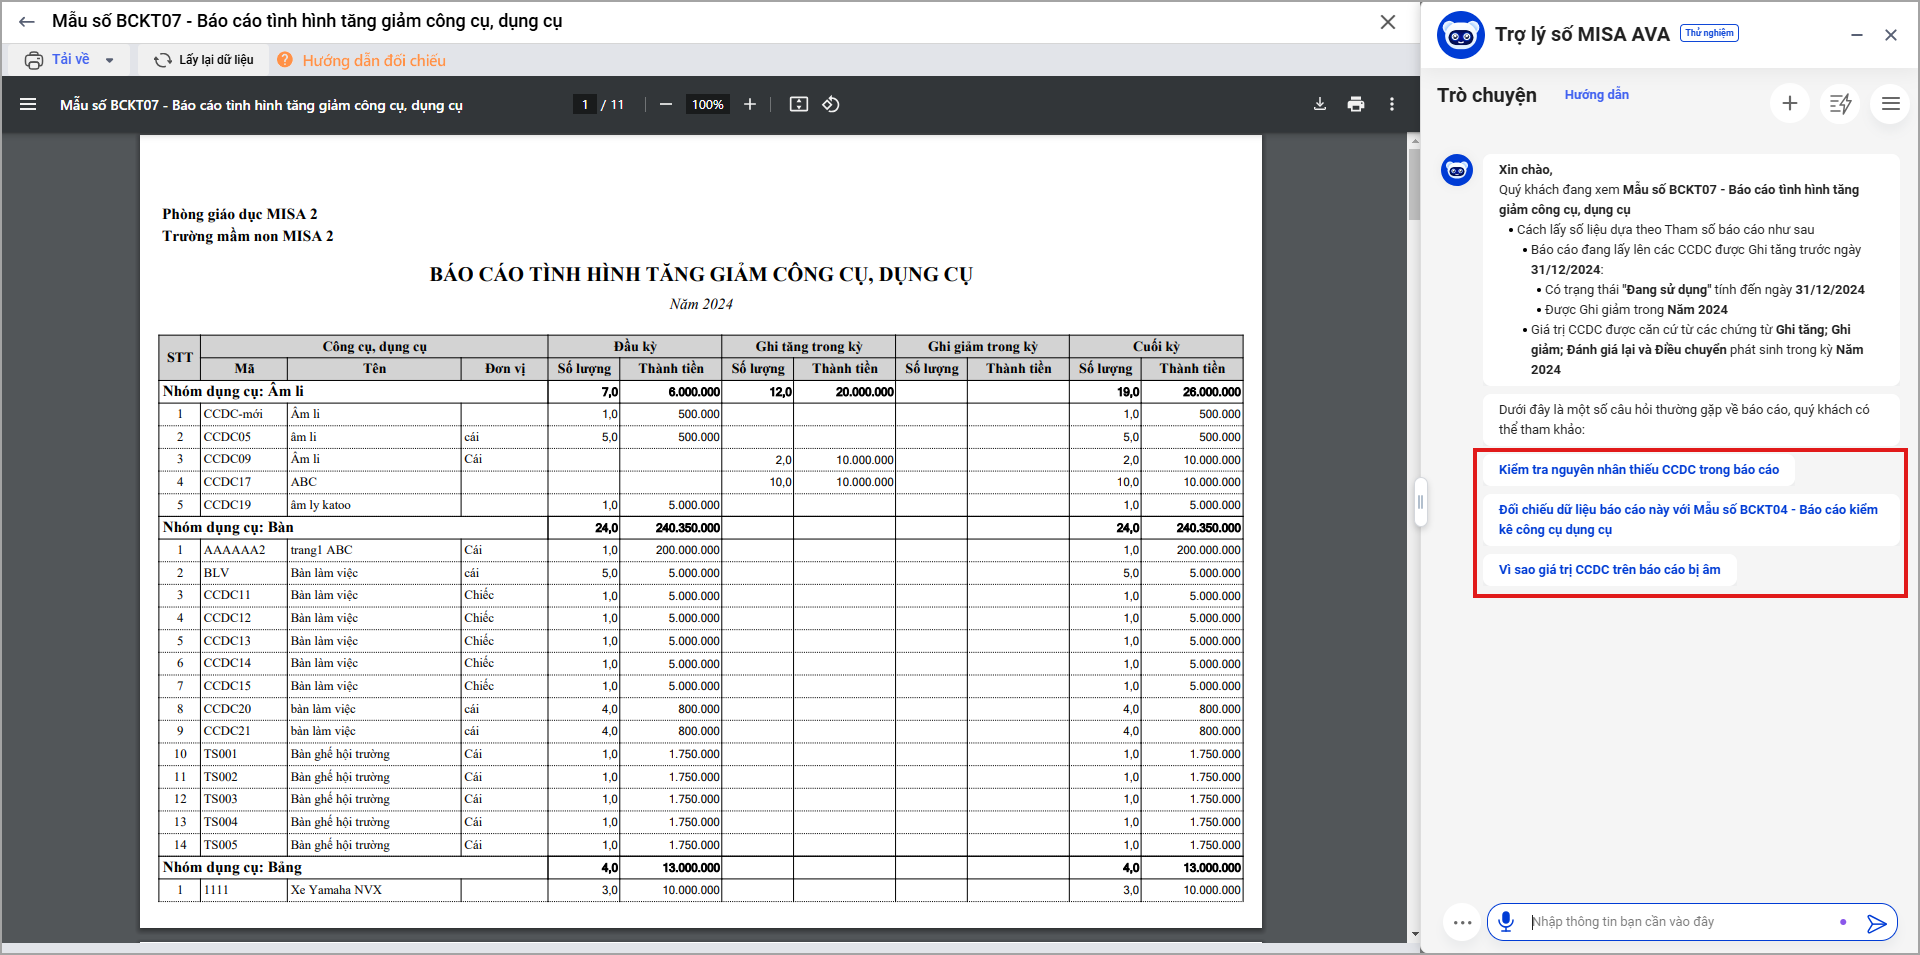
Task: Click the page count 11 text
Action: point(617,104)
